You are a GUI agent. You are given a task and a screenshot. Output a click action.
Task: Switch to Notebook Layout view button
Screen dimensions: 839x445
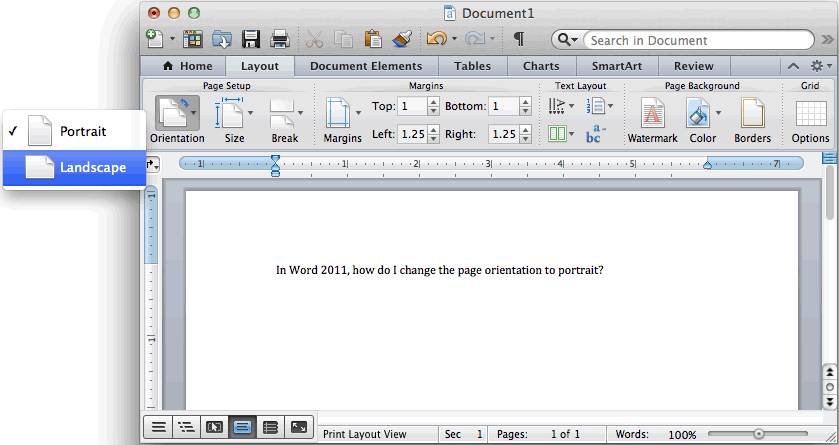271,427
